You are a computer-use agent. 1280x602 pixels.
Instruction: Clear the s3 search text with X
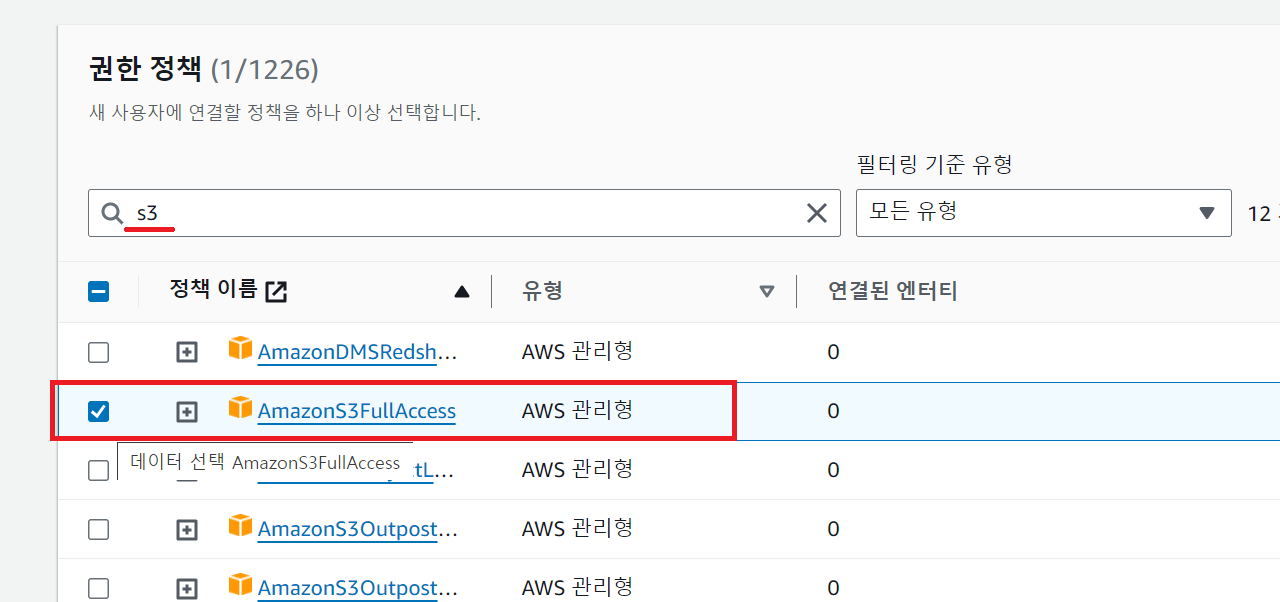coord(817,213)
